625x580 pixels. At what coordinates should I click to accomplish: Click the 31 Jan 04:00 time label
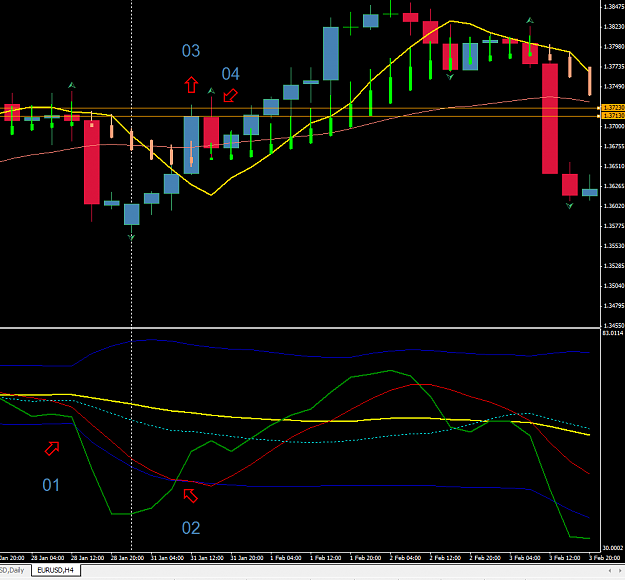tap(167, 558)
